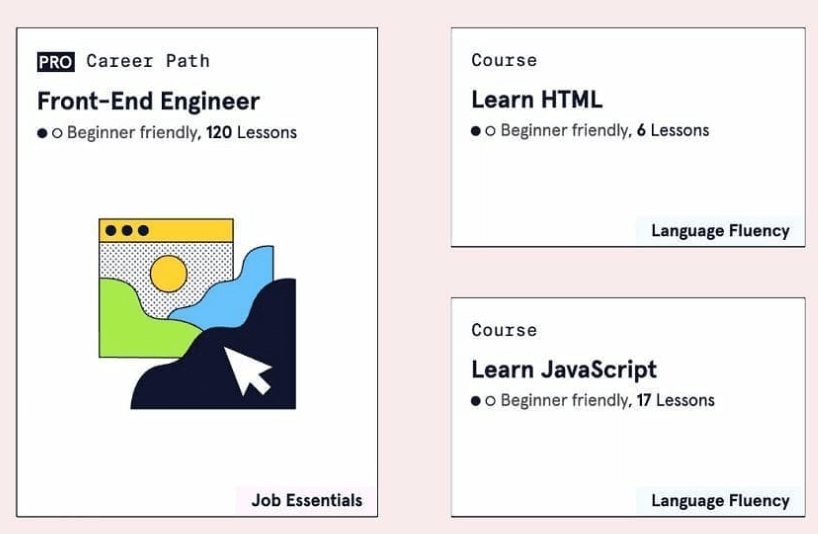Click the Career Path label
The image size is (818, 534).
(x=148, y=61)
